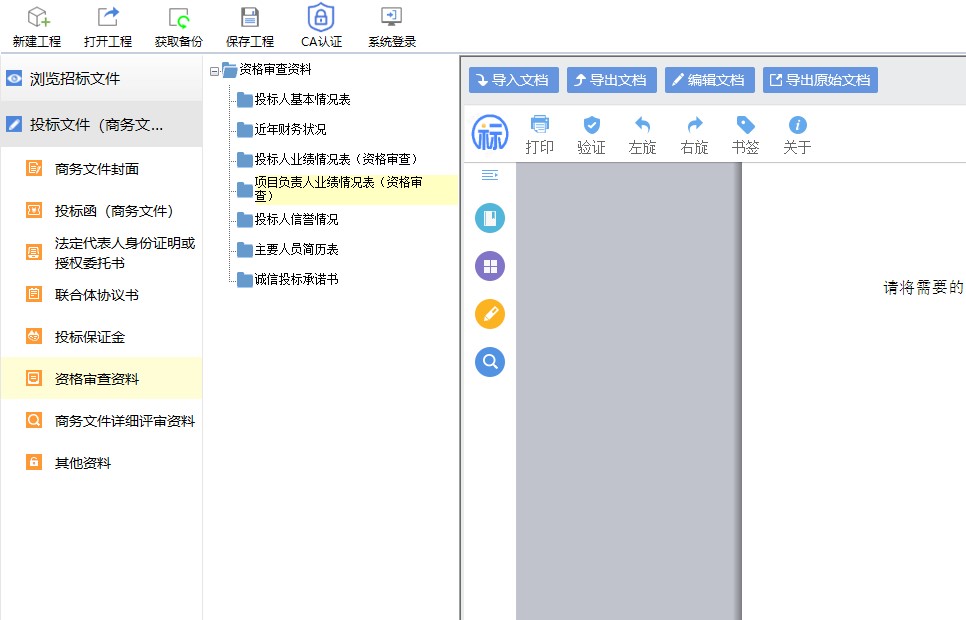Open 商务文件封面 item
The image size is (966, 620).
[x=102, y=169]
